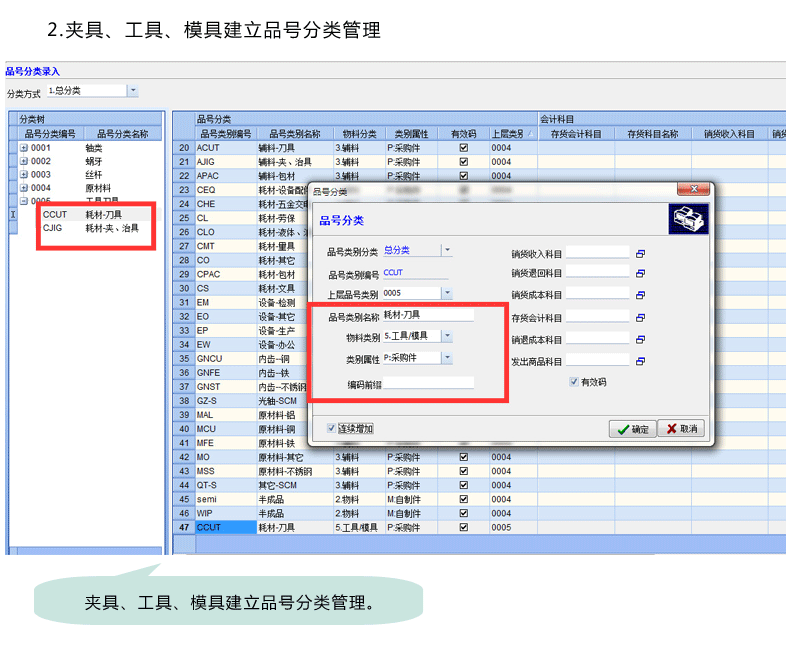The width and height of the screenshot is (790, 648).
Task: Toggle the 有效码 checkbox in dialog
Action: click(x=573, y=382)
